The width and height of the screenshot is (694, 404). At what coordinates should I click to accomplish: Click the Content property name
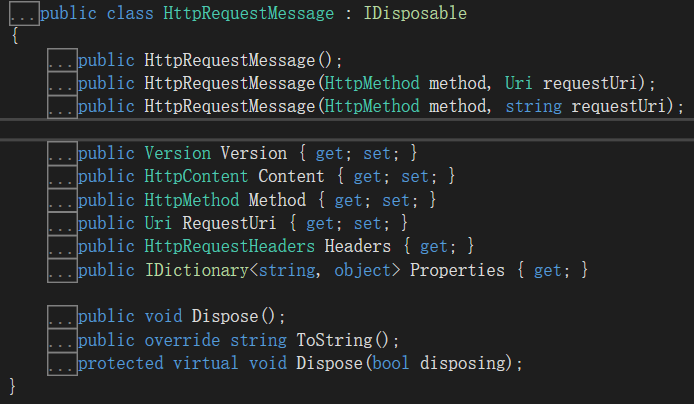coord(291,176)
